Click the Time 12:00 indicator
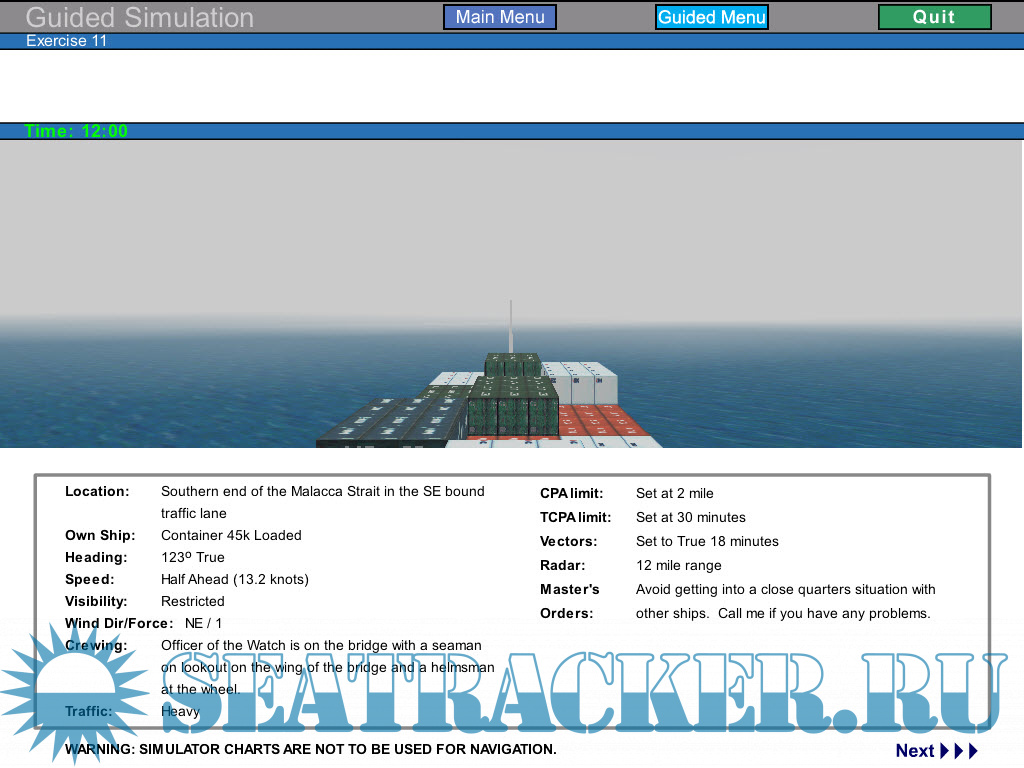The height and width of the screenshot is (768, 1024). coord(76,131)
